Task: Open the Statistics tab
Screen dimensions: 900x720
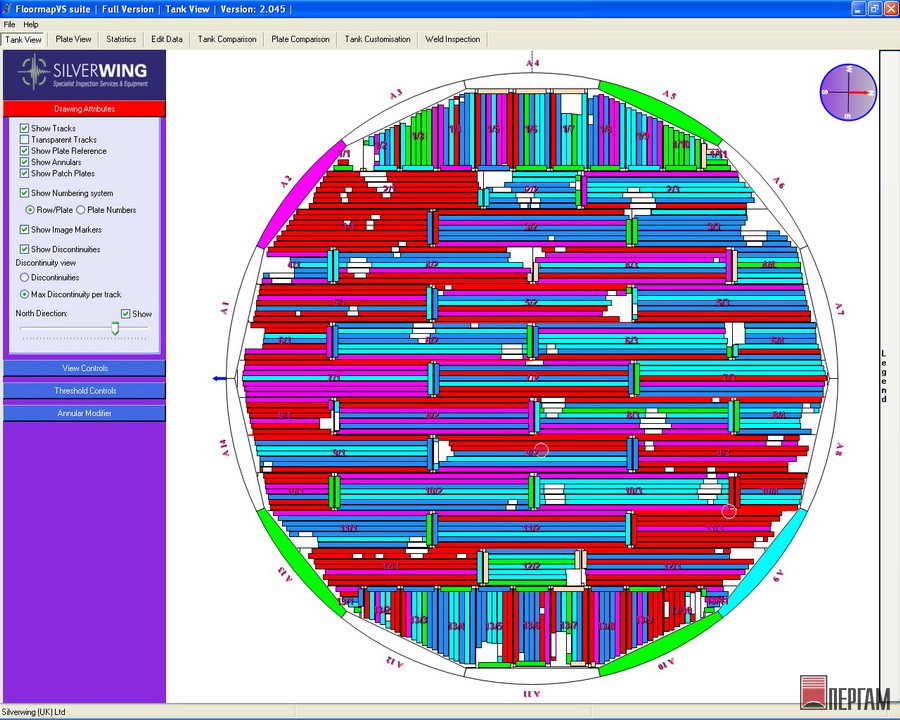Action: [x=121, y=39]
